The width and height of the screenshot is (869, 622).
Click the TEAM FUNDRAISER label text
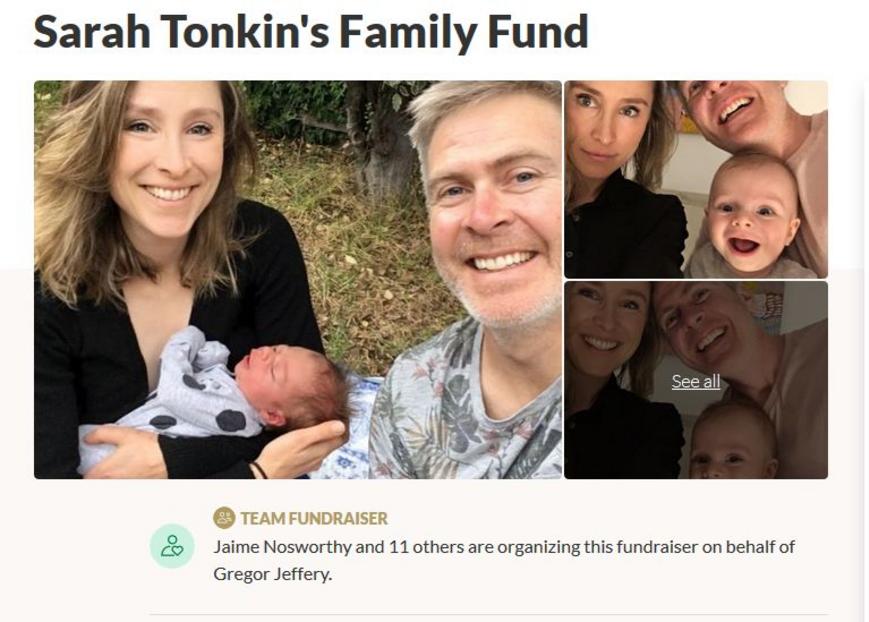(x=314, y=518)
